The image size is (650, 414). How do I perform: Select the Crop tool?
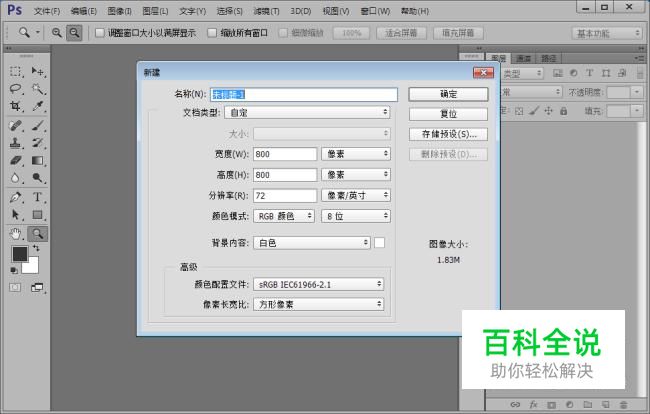tap(16, 106)
